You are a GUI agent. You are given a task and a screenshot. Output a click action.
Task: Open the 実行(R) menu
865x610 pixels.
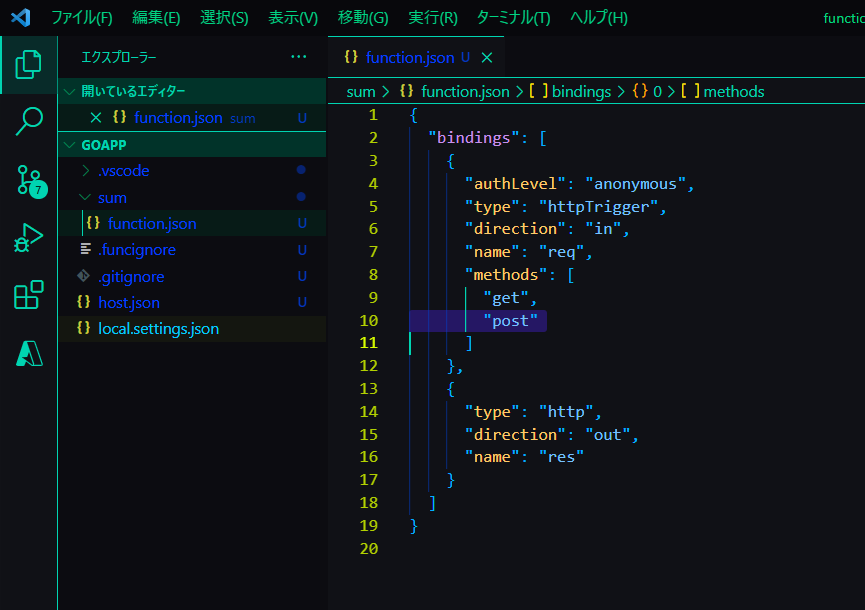(432, 18)
